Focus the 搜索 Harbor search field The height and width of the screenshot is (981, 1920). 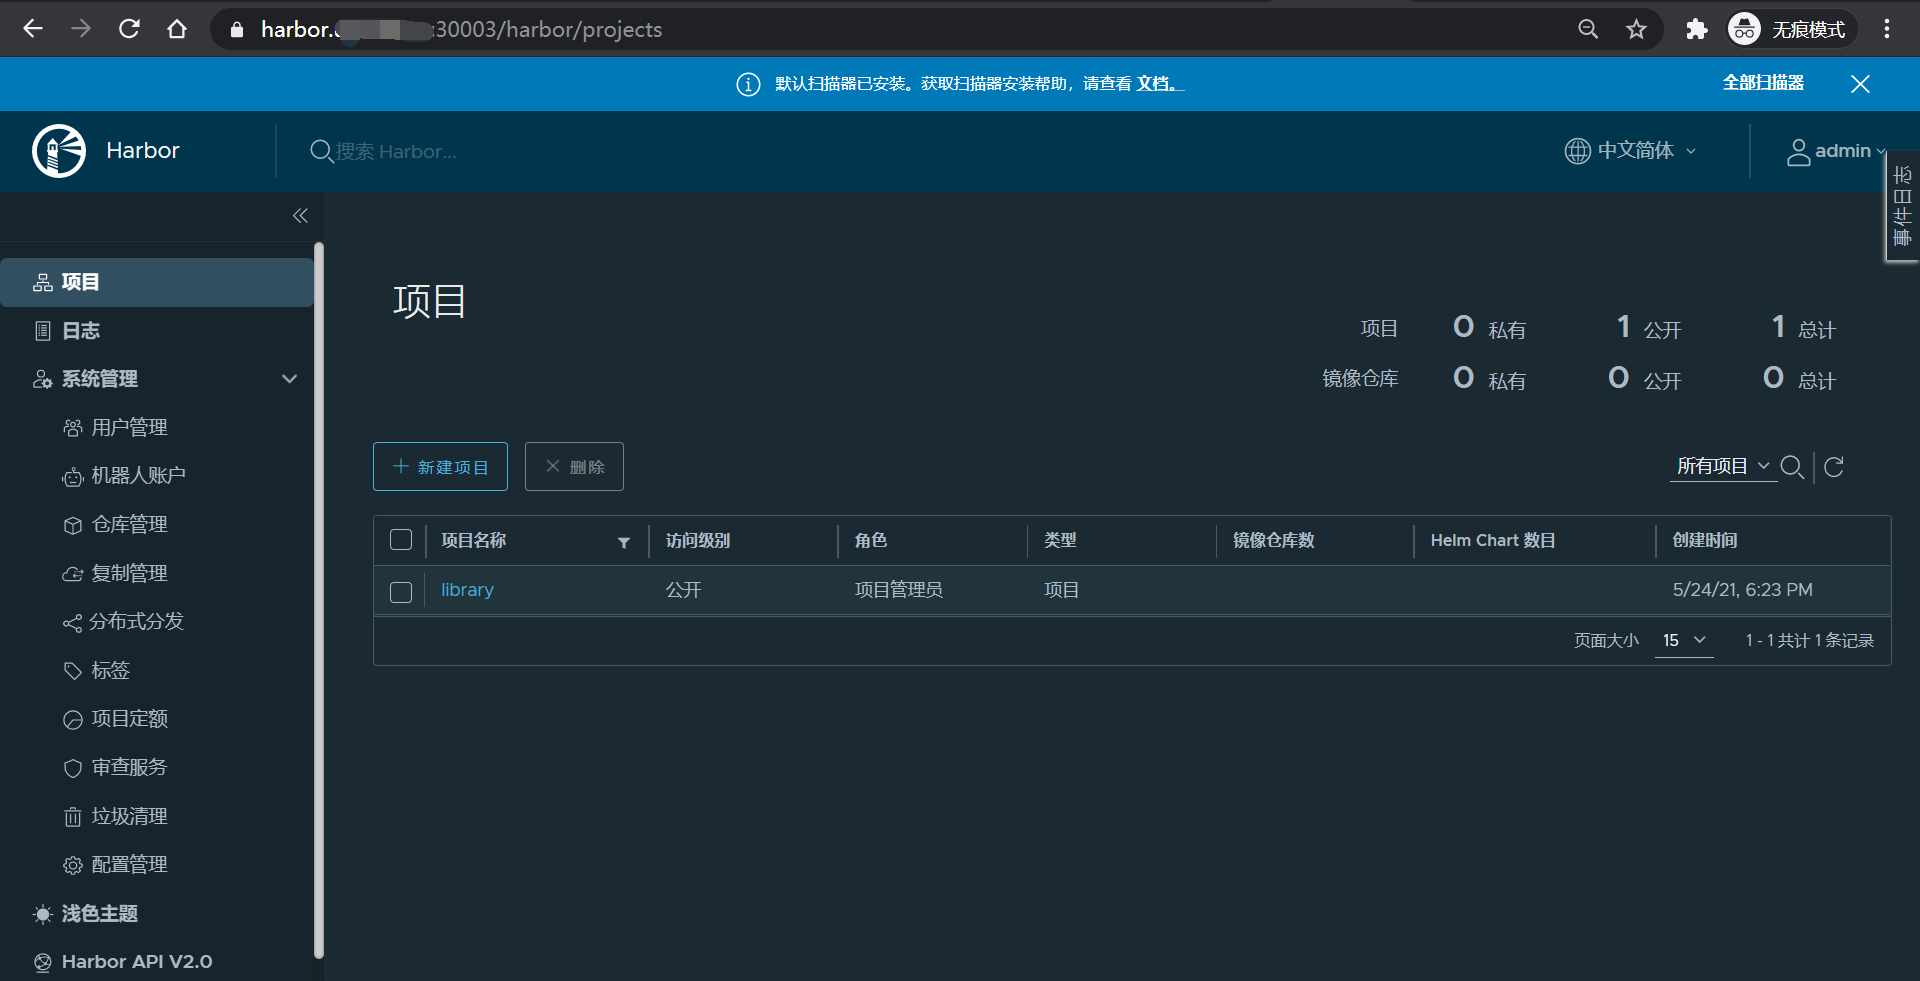click(396, 151)
